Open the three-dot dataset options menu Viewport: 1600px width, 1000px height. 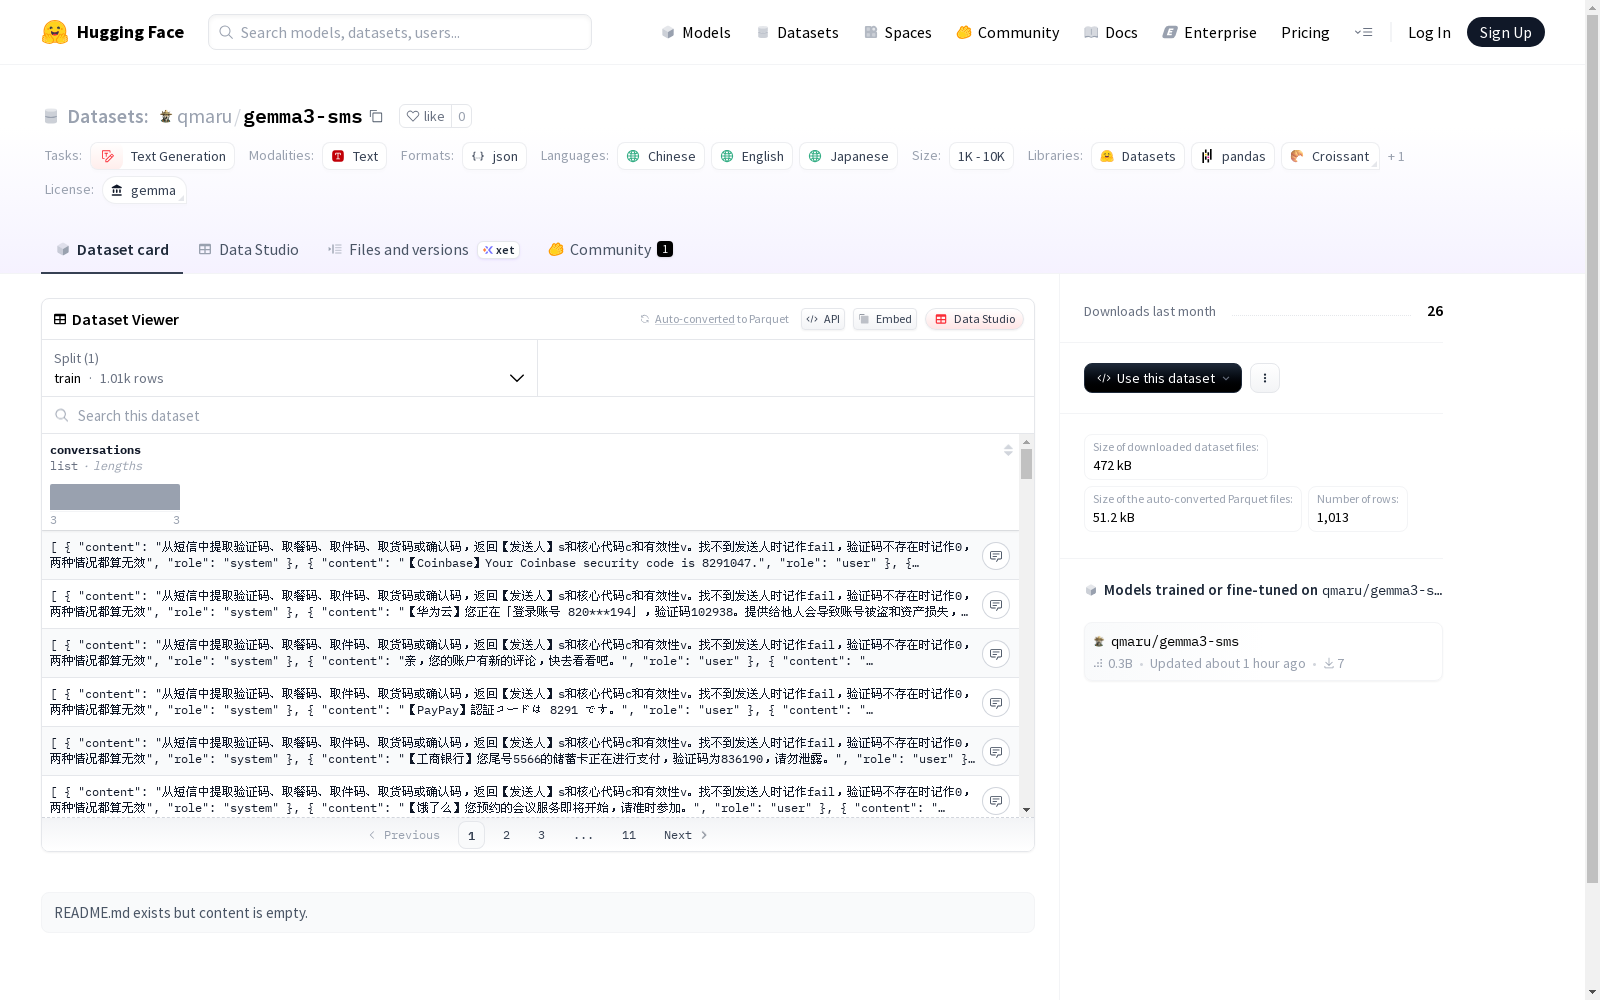pyautogui.click(x=1265, y=378)
